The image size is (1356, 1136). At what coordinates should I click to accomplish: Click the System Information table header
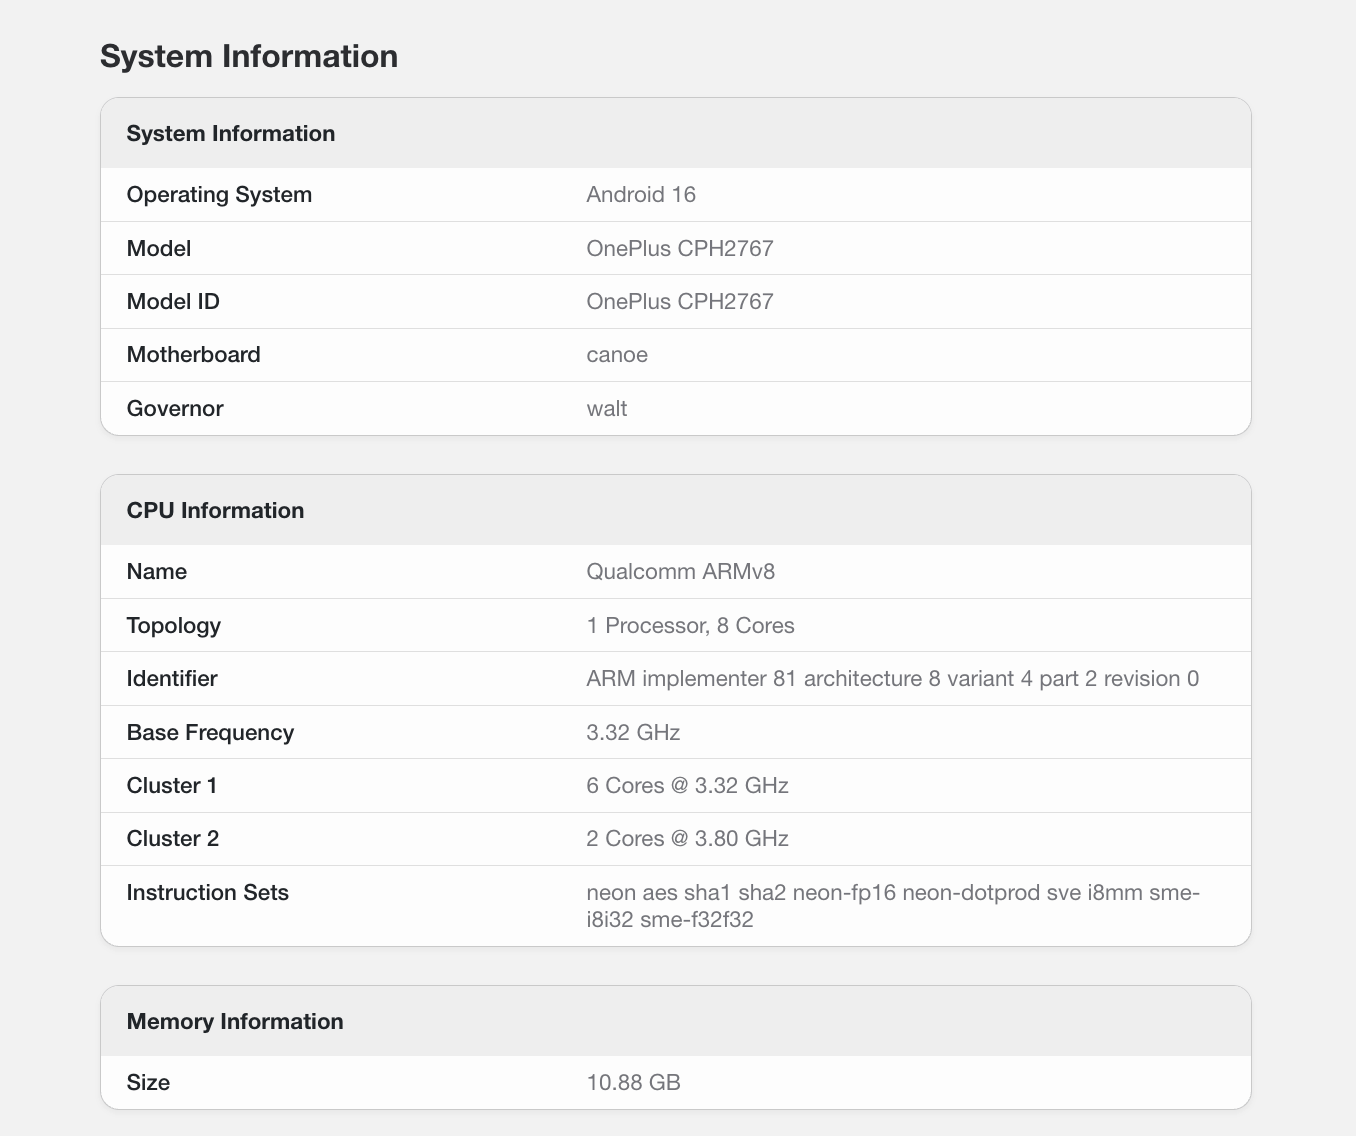(231, 134)
